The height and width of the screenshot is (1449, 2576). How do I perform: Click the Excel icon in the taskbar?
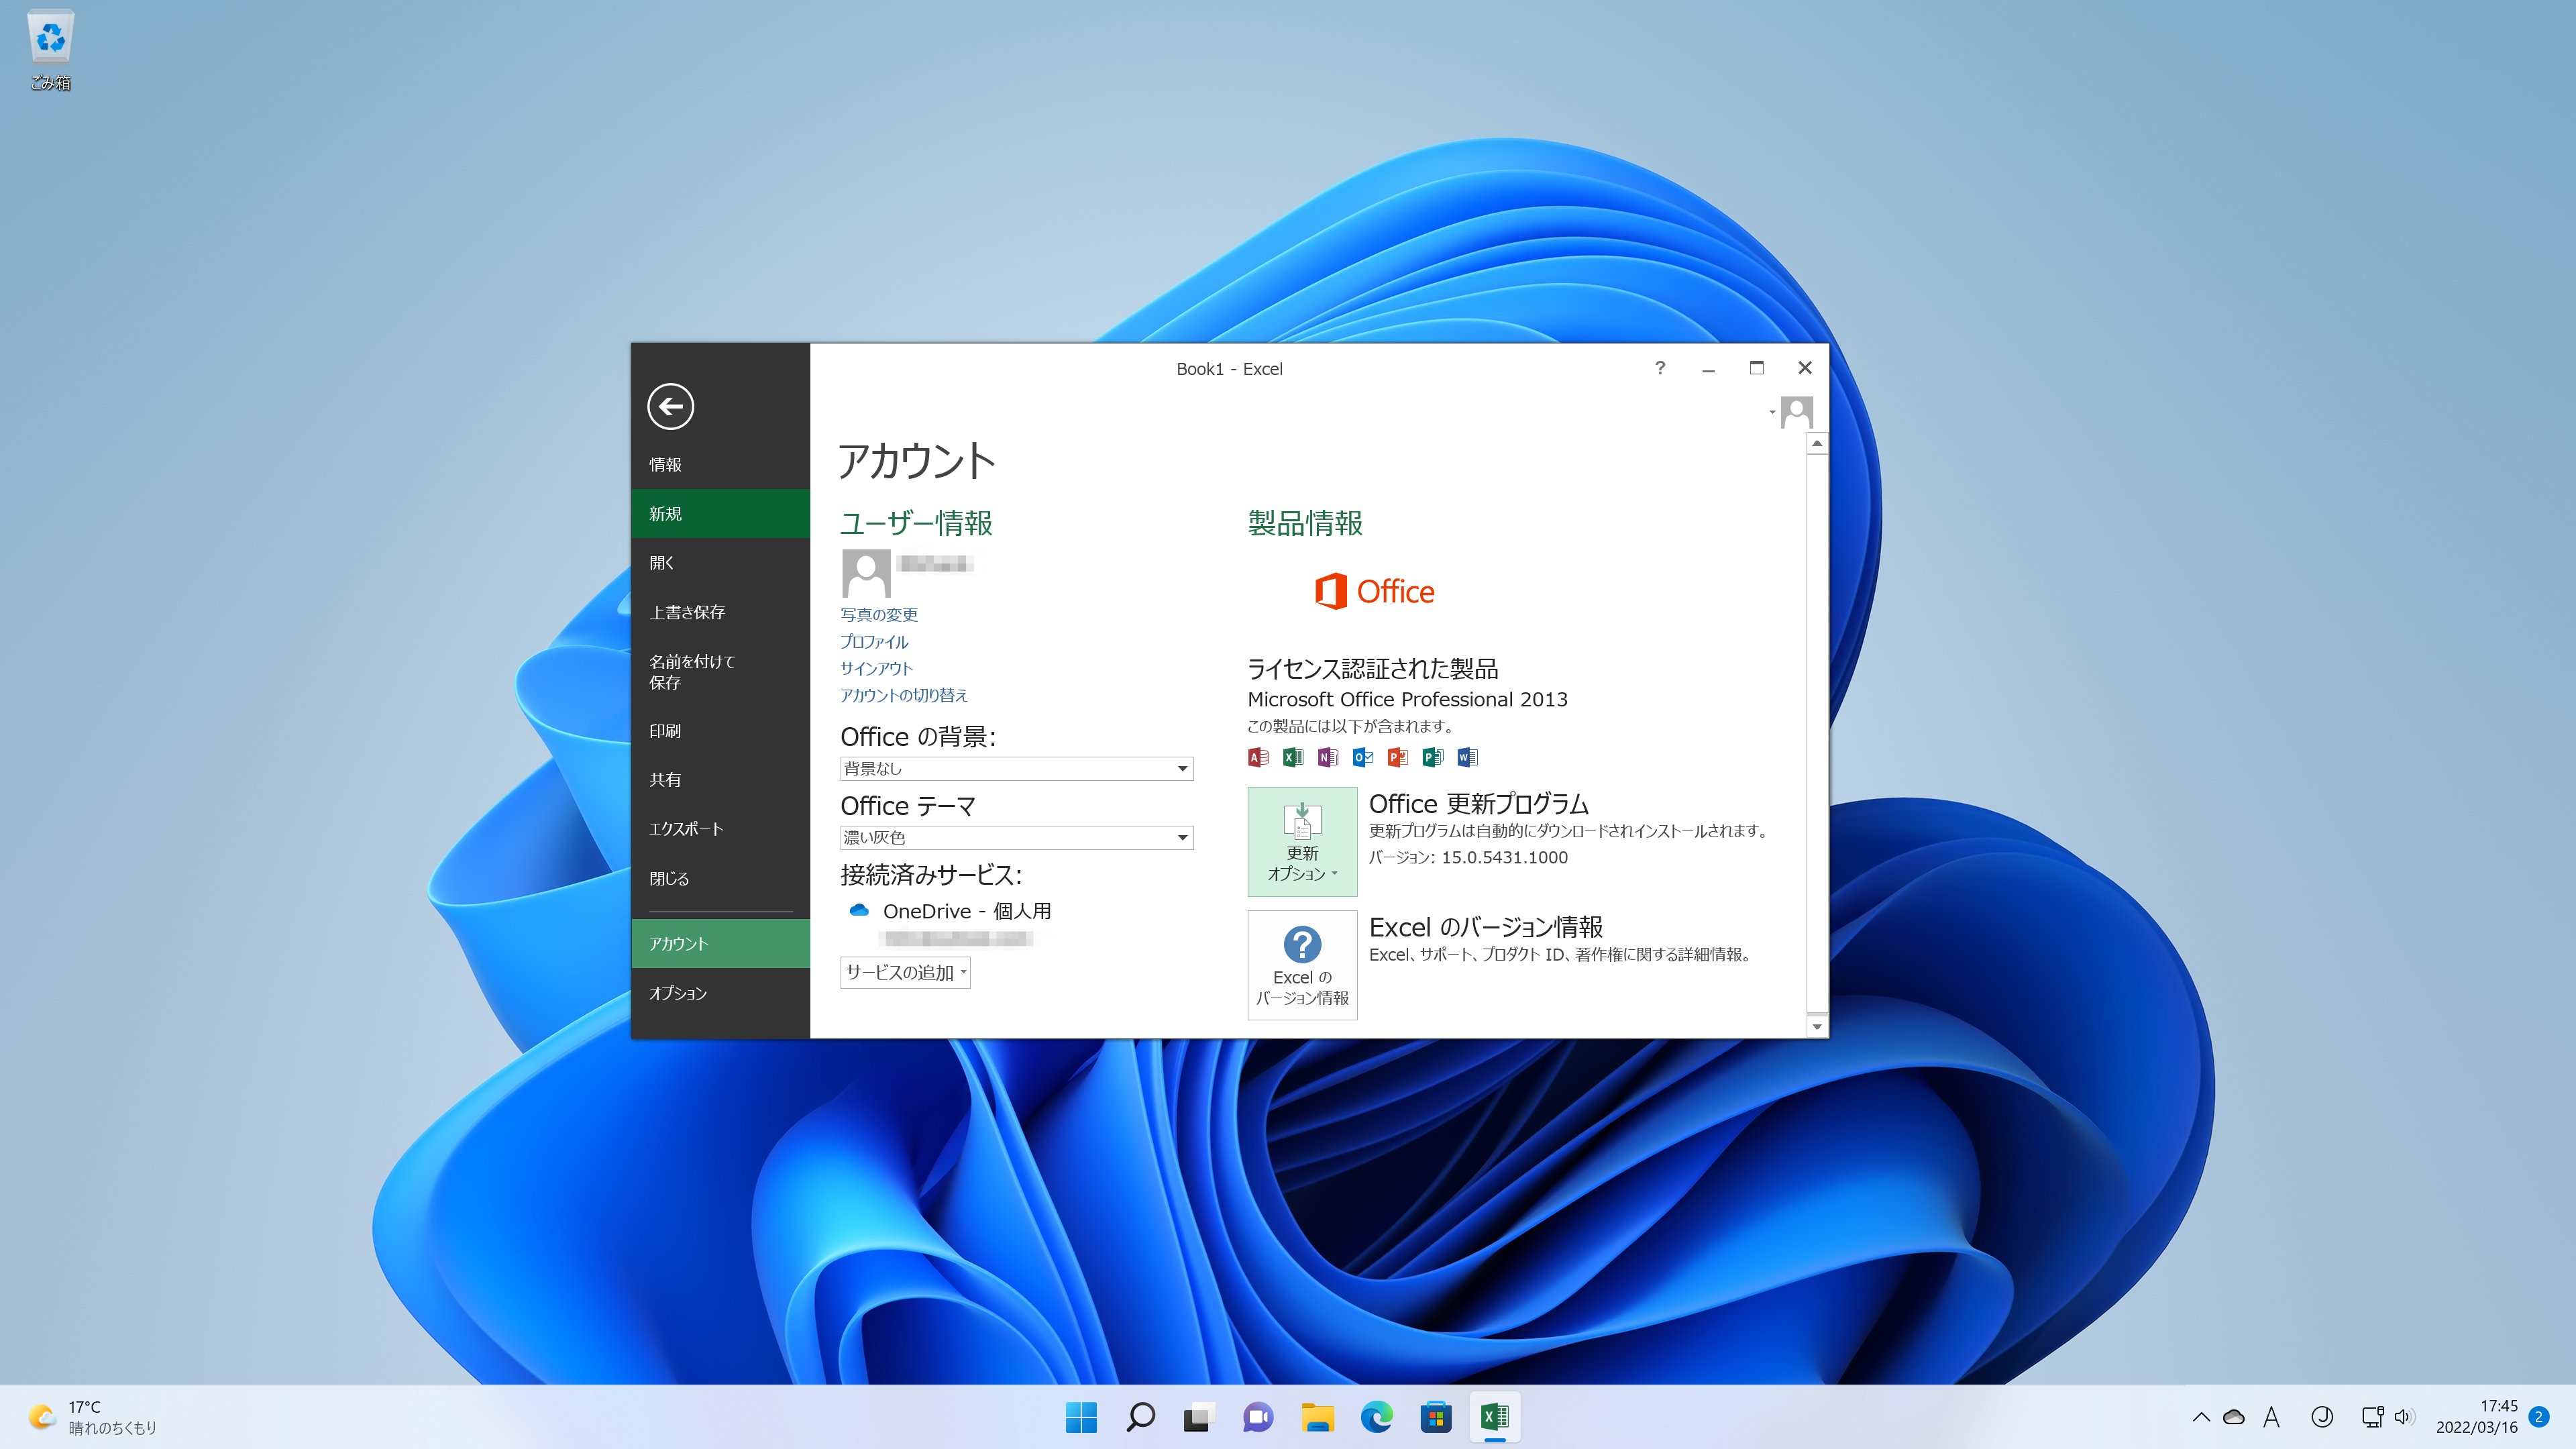point(1495,1417)
